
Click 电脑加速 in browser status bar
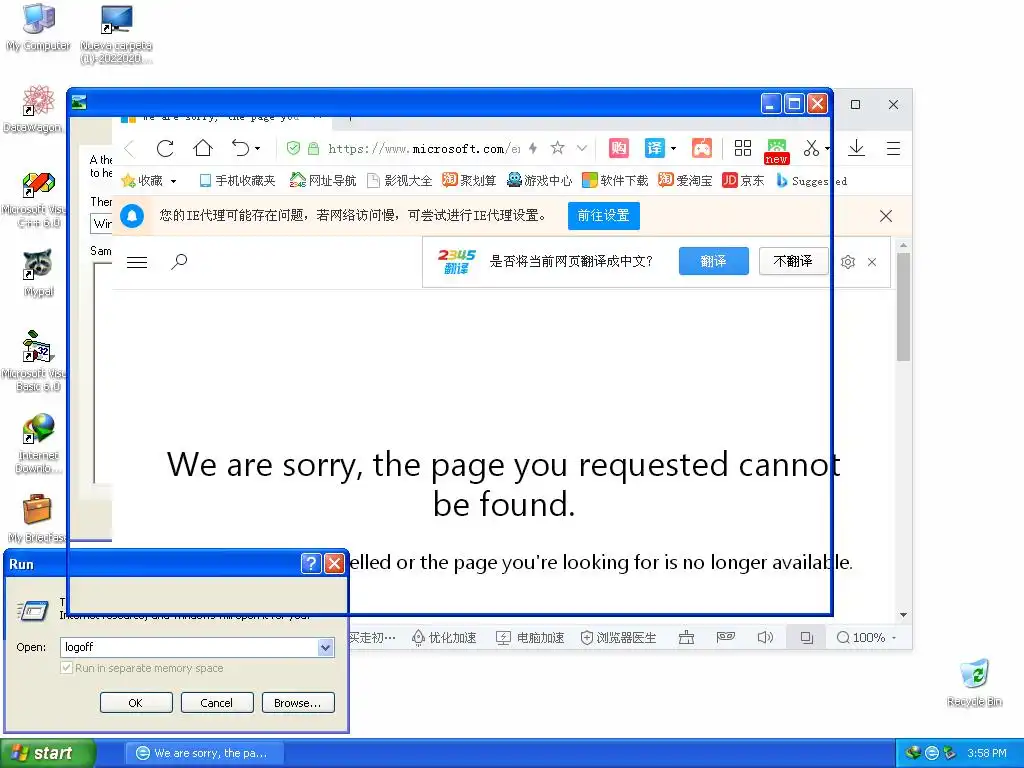530,637
